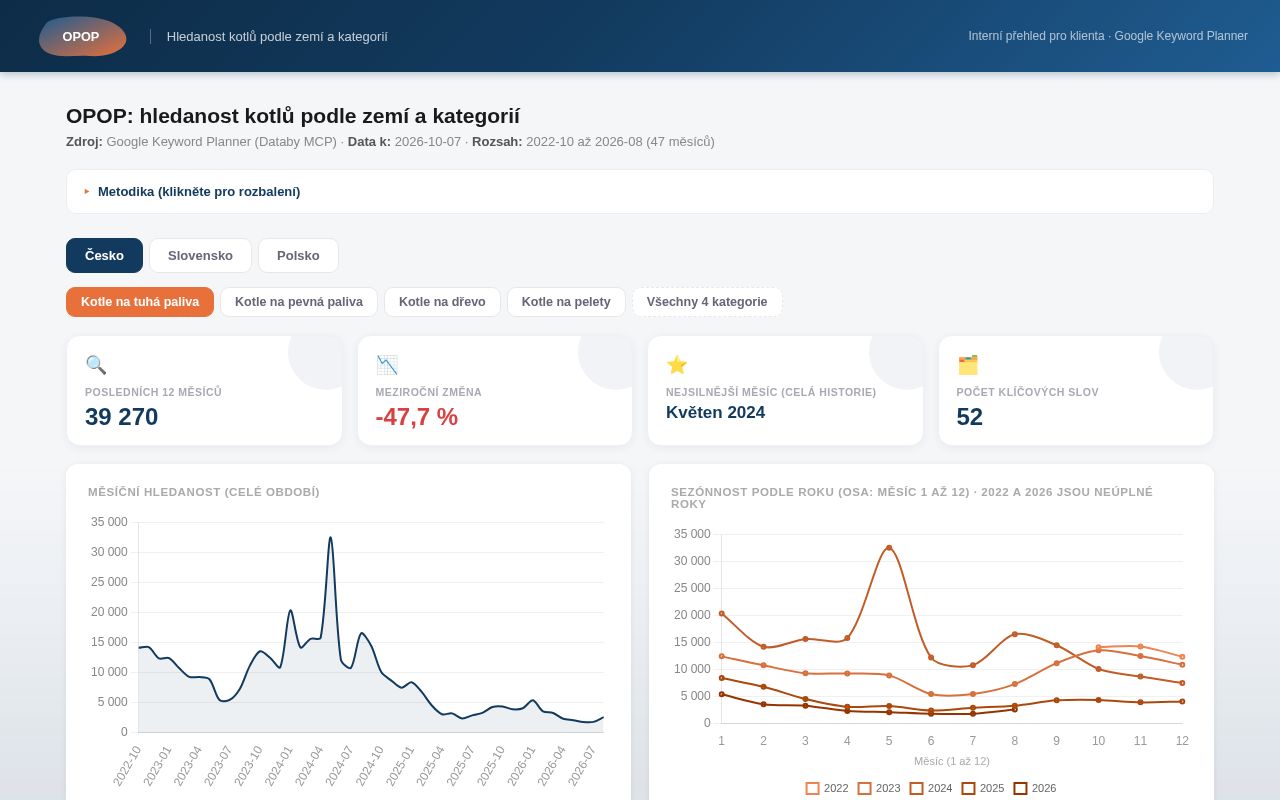
Task: Show Všechny 4 kategorie
Action: pyautogui.click(x=707, y=302)
